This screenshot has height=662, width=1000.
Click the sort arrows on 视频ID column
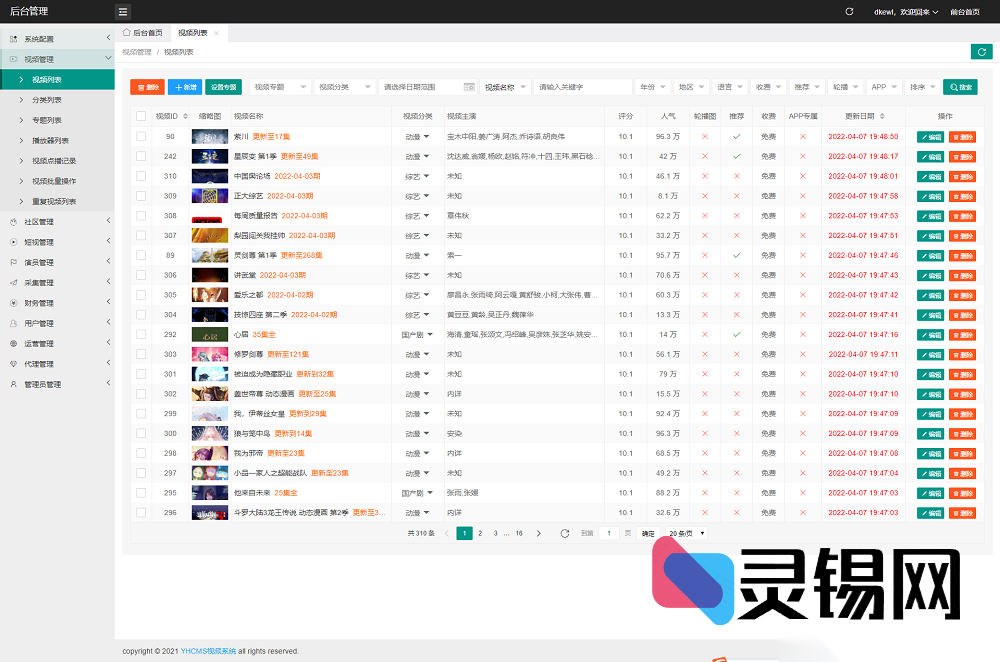185,116
